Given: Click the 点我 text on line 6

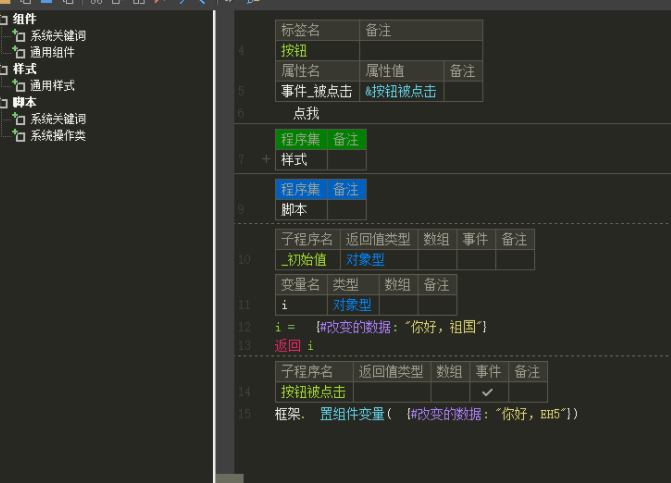Looking at the screenshot, I should tap(306, 113).
